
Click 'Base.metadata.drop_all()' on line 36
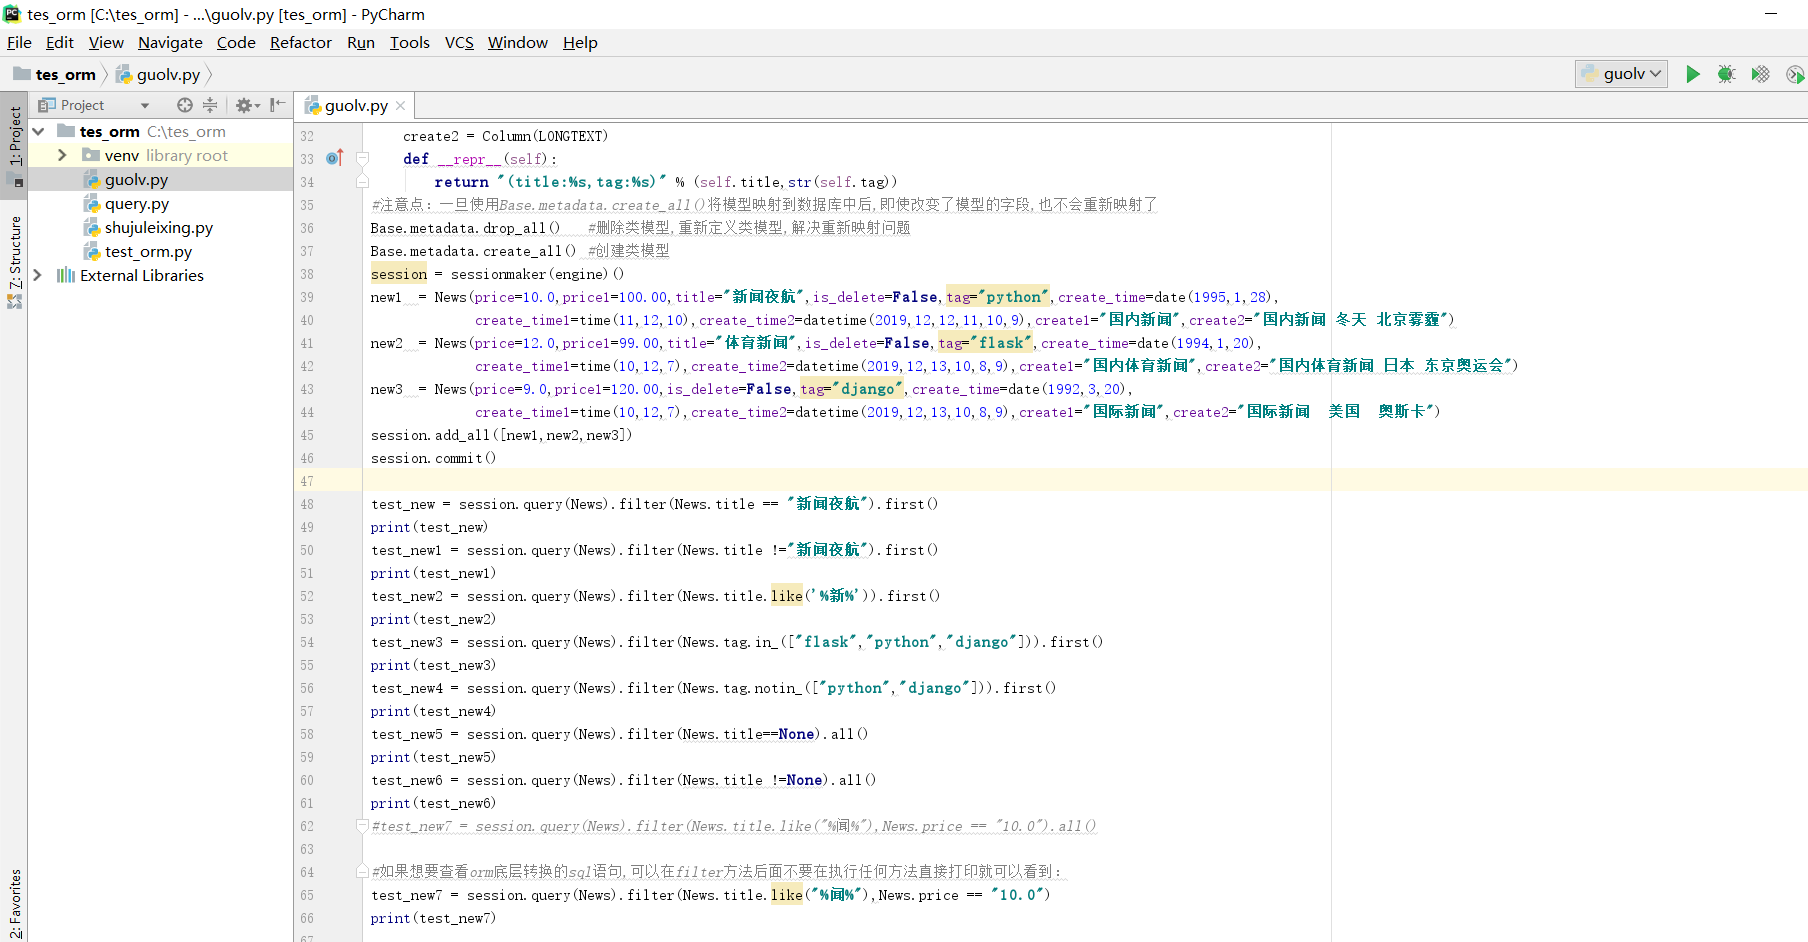click(465, 228)
